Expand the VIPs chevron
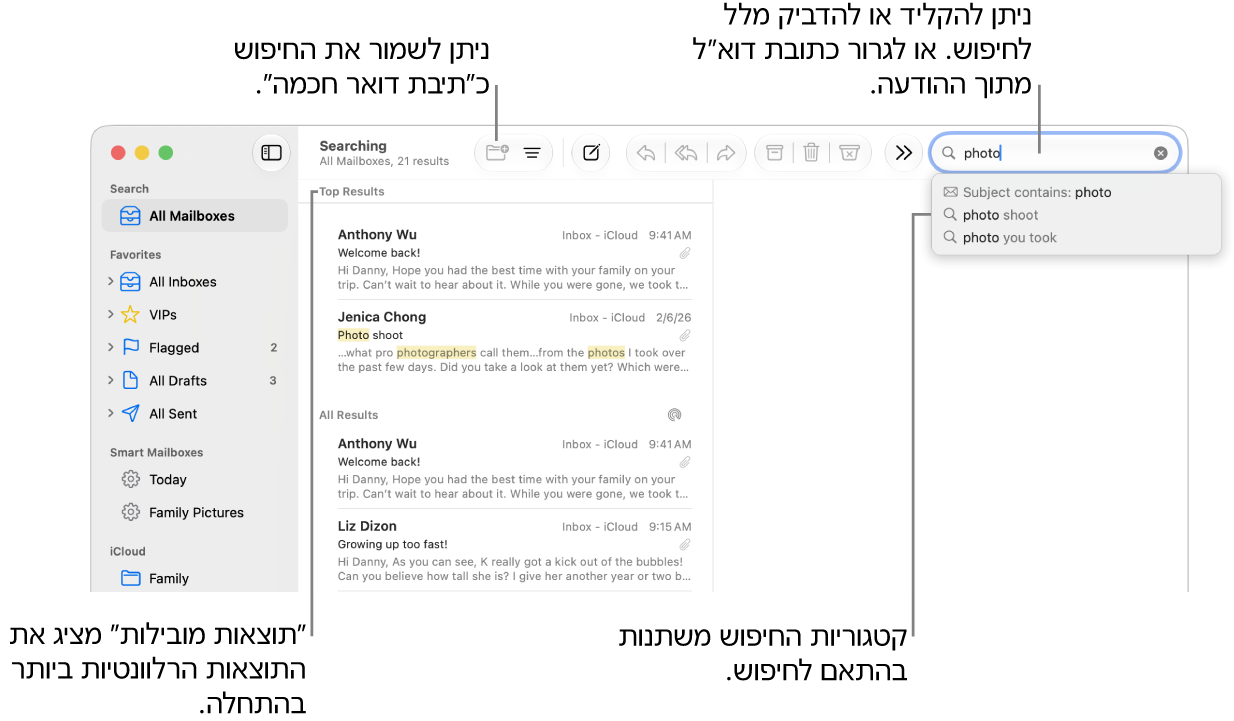This screenshot has width=1234, height=721. (x=111, y=315)
